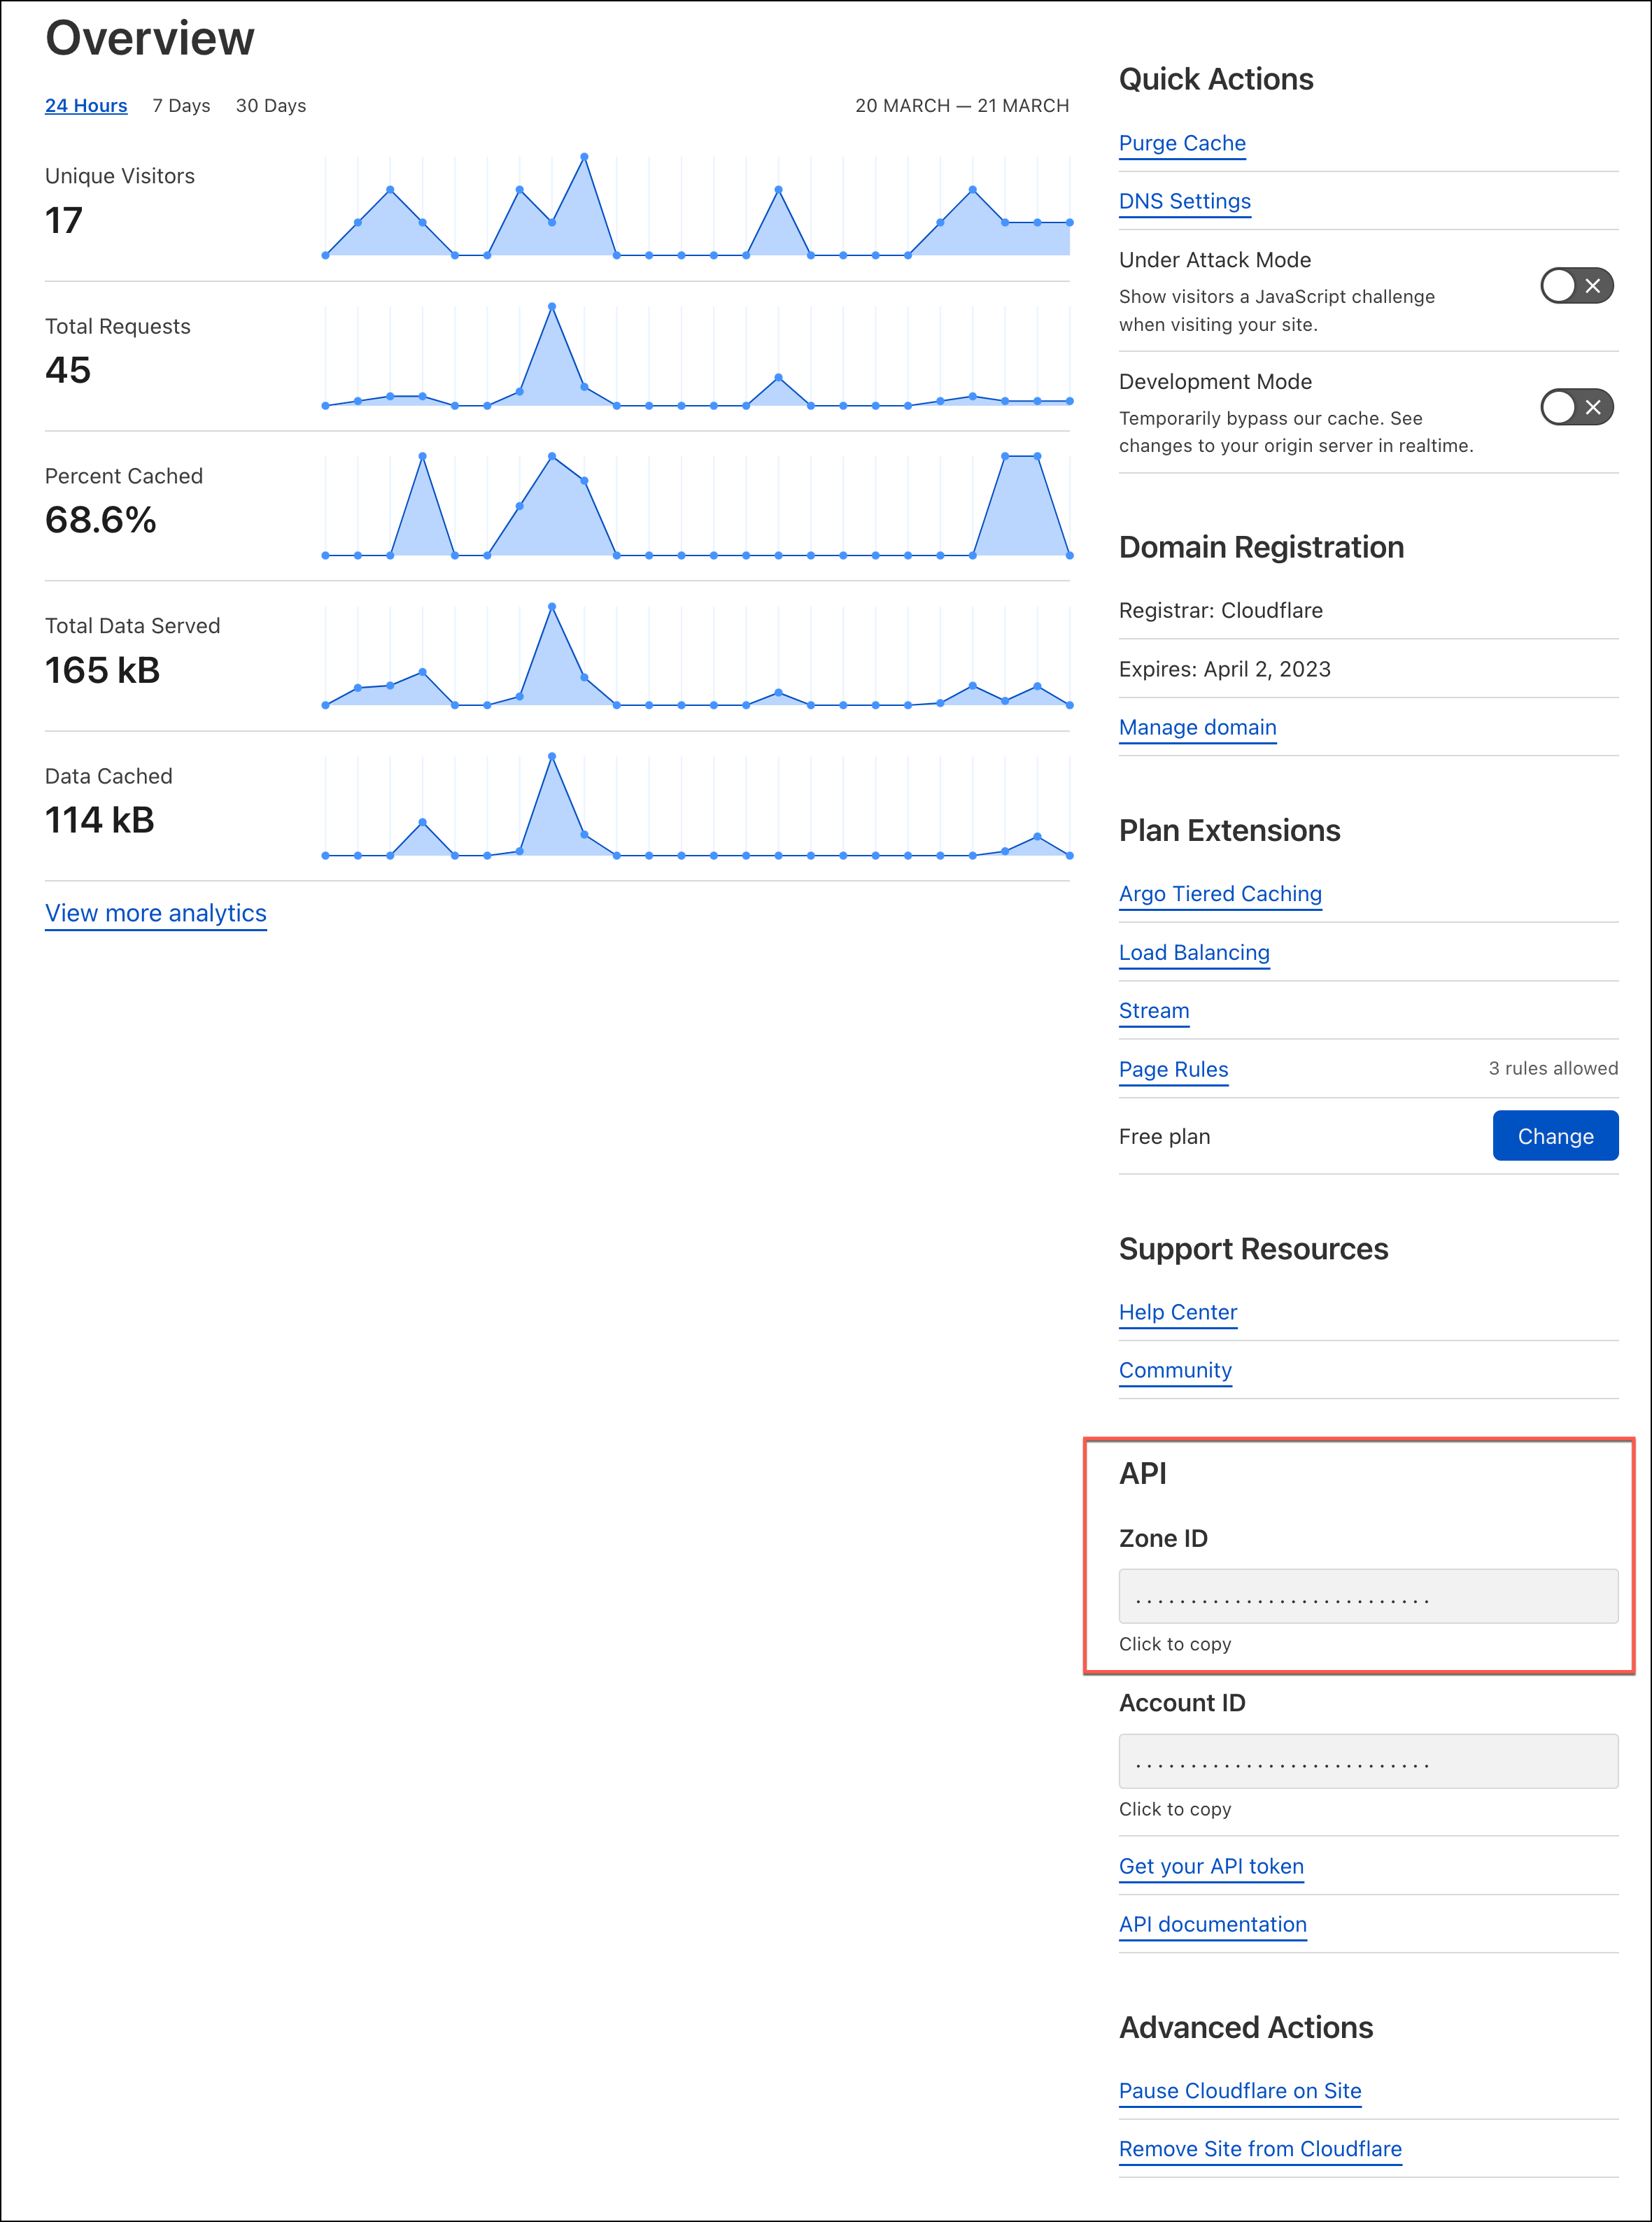Open Argo Tiered Caching
The width and height of the screenshot is (1652, 2222).
pos(1220,893)
